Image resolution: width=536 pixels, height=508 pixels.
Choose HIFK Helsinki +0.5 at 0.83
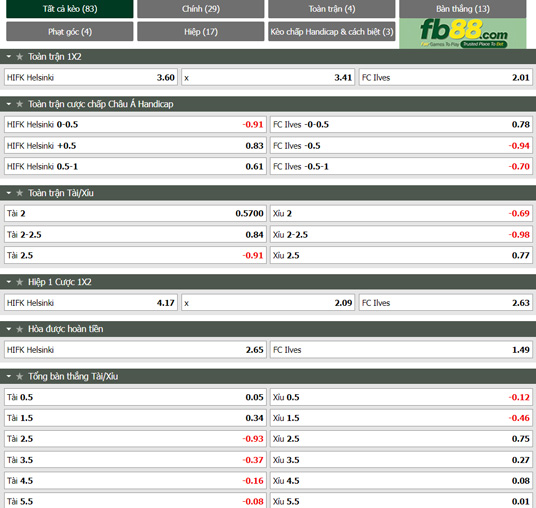click(135, 146)
